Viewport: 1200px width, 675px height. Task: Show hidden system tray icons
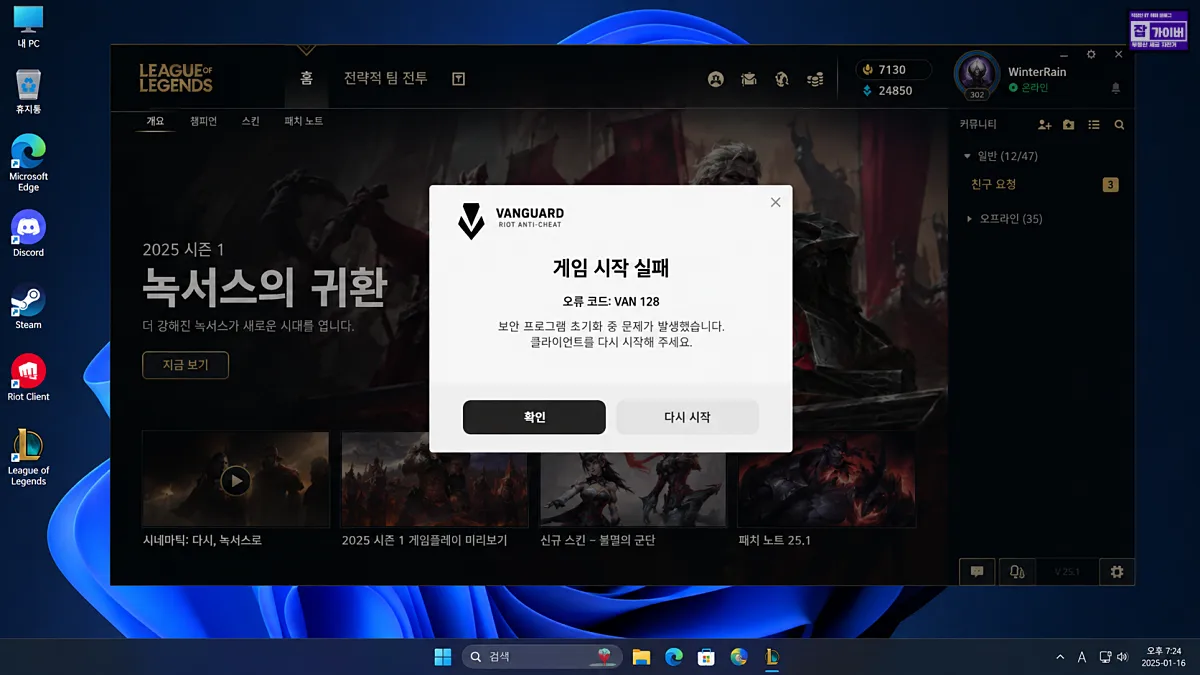coord(1060,657)
